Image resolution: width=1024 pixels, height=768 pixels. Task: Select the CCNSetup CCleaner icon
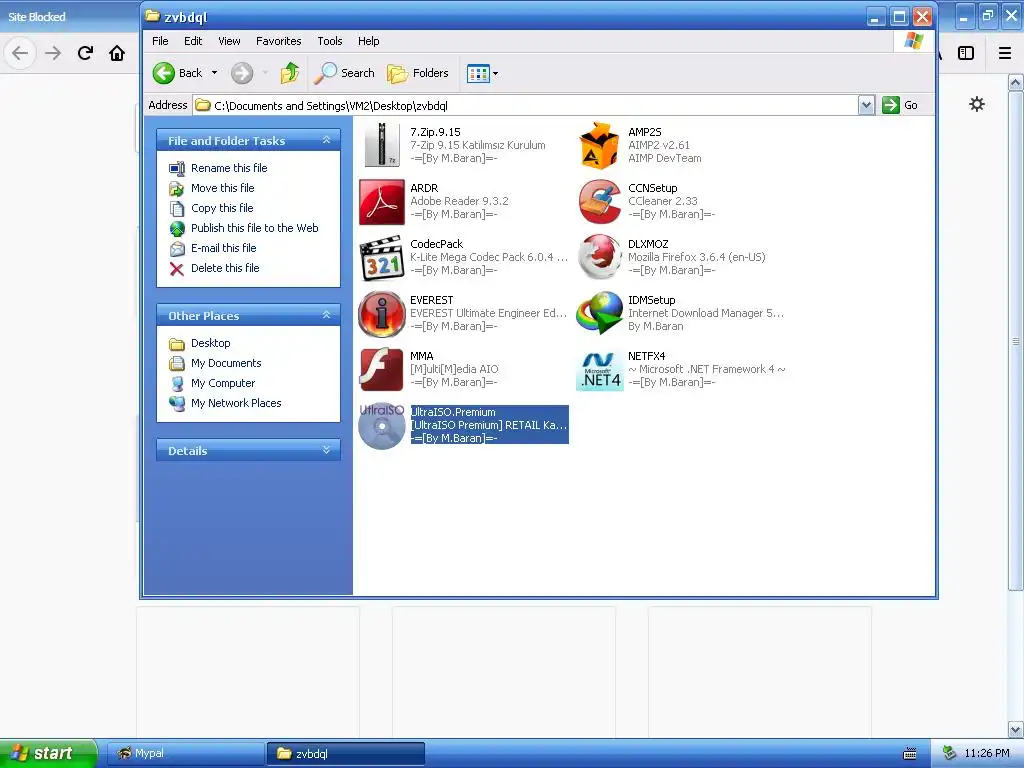pos(599,202)
